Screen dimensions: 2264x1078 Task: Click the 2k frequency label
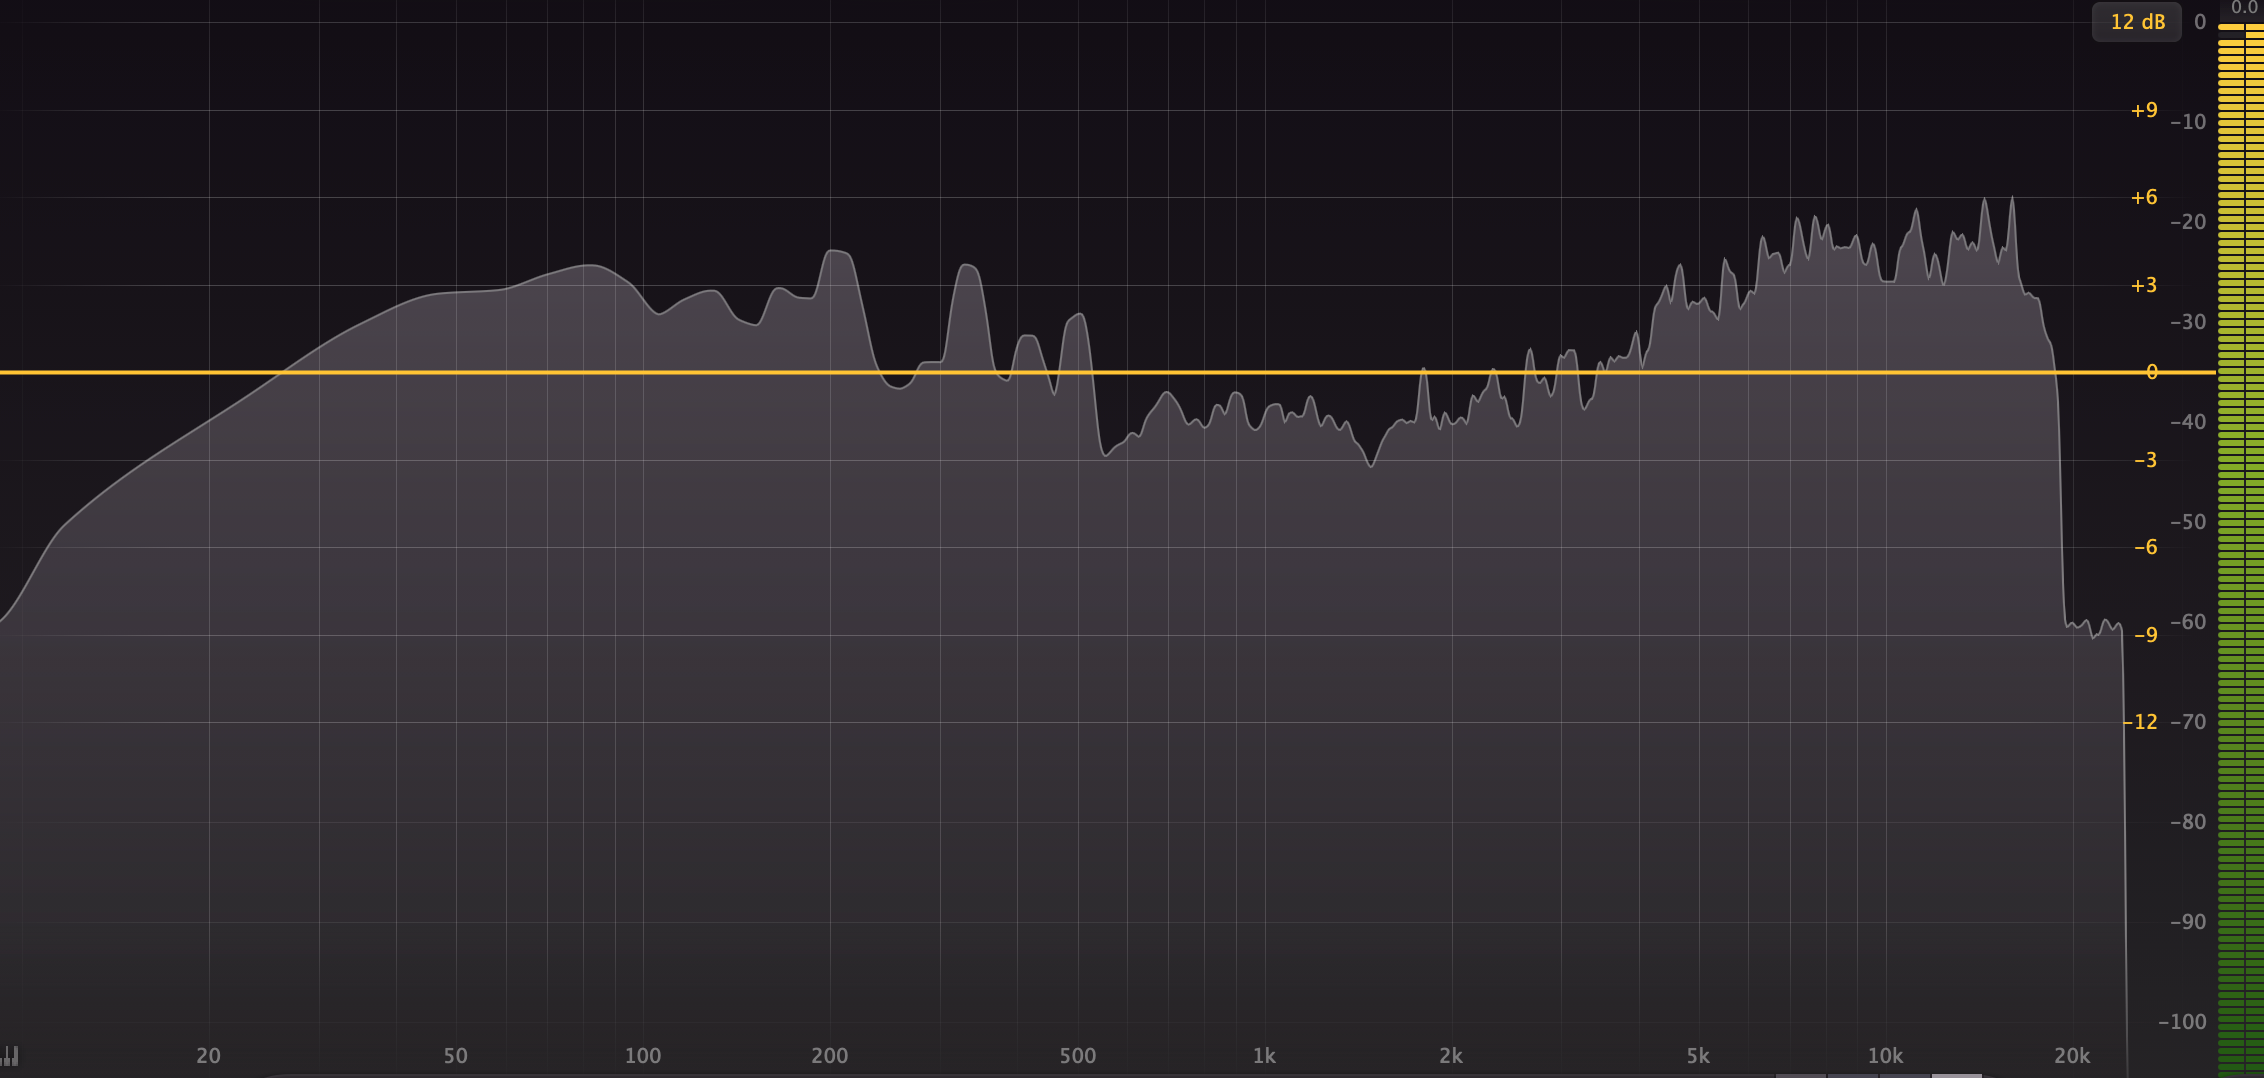click(1451, 1055)
